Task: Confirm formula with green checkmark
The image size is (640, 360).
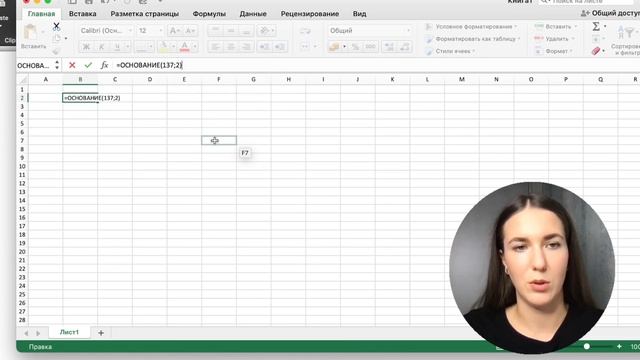Action: [x=88, y=65]
